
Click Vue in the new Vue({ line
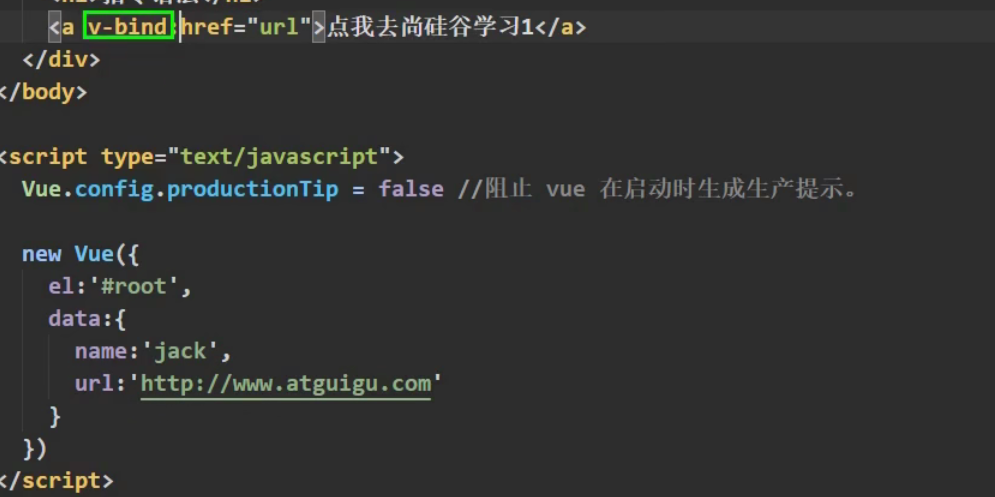coord(94,254)
